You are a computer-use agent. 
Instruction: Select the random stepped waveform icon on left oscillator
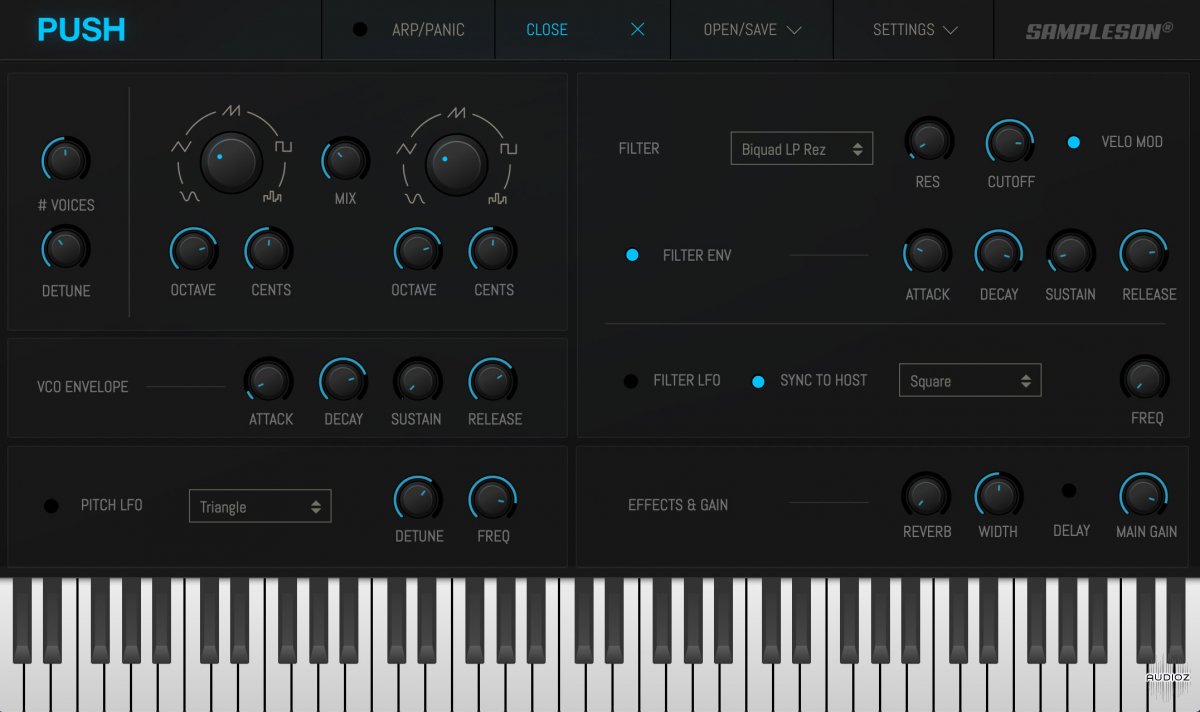click(x=273, y=197)
